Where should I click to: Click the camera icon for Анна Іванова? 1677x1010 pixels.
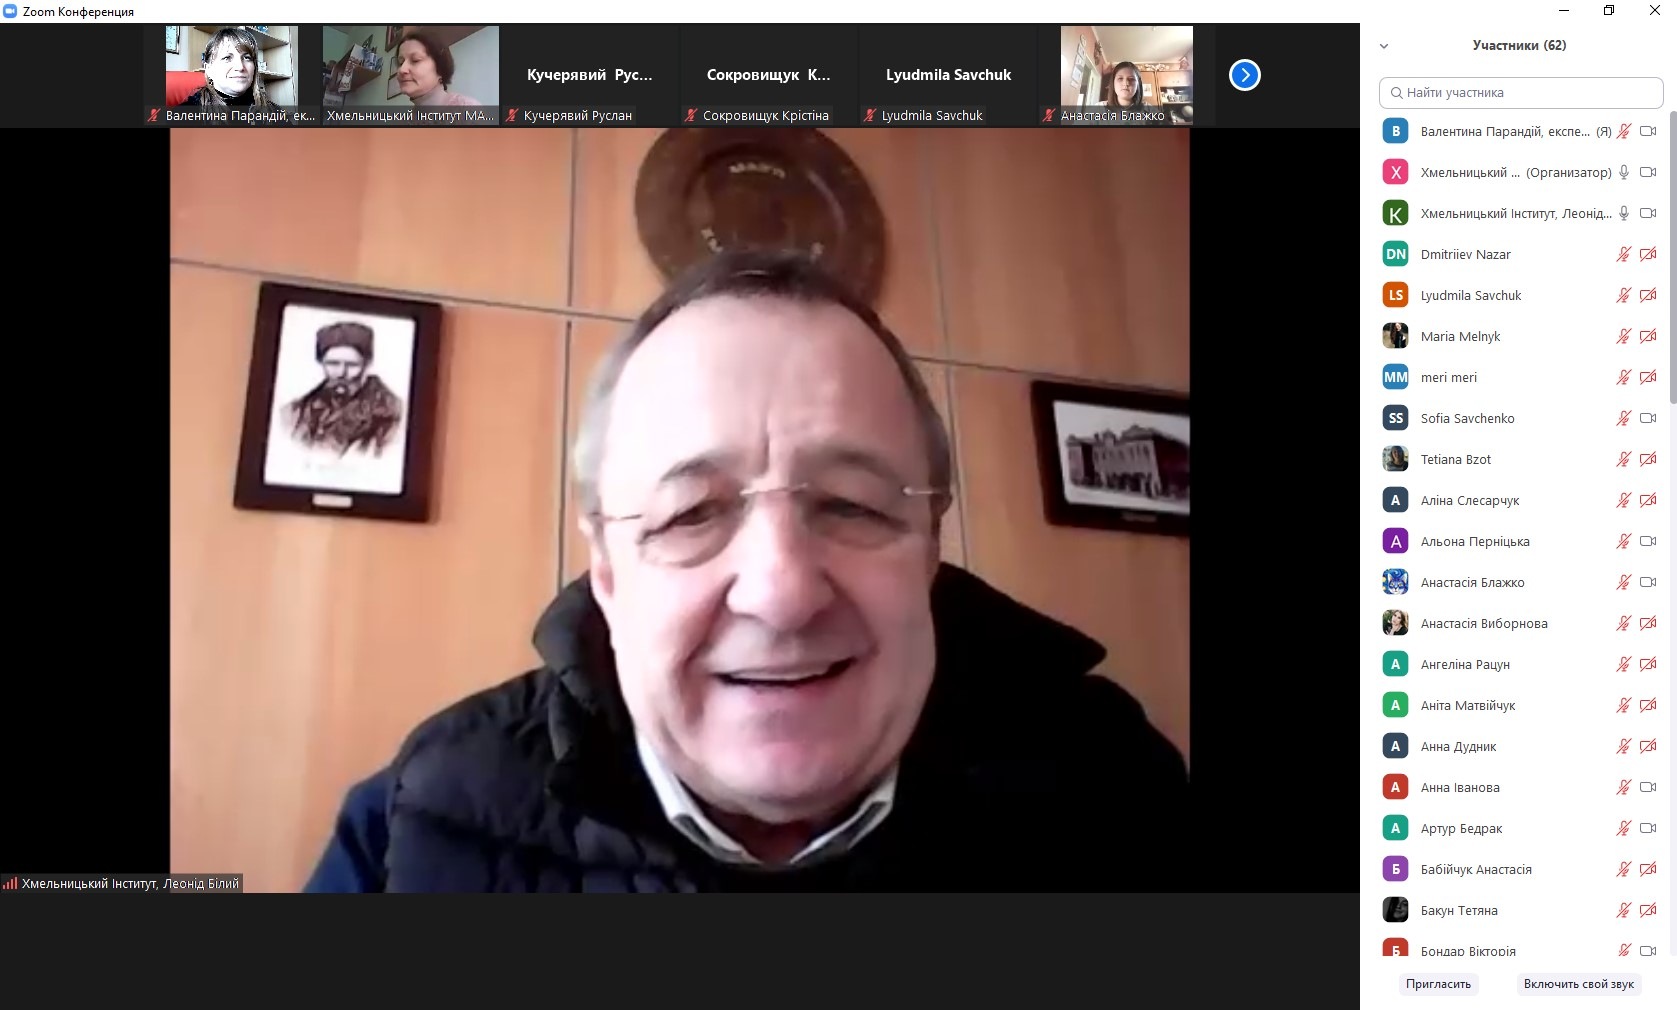(x=1648, y=787)
